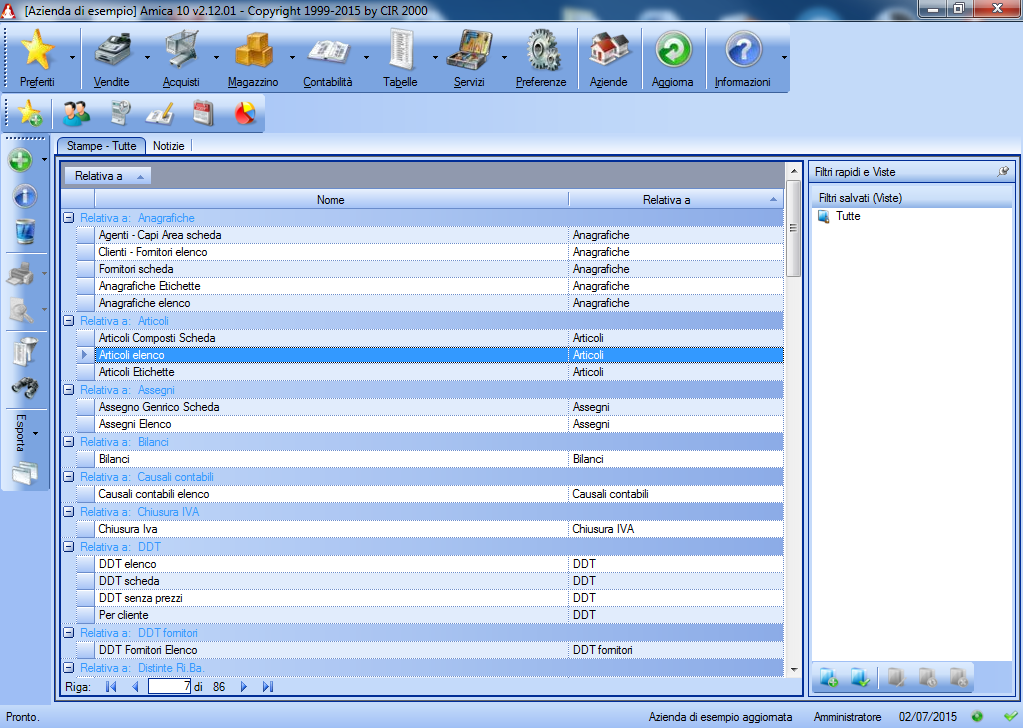Open the Magazzino dropdown arrow
Image resolution: width=1023 pixels, height=728 pixels.
[x=292, y=57]
